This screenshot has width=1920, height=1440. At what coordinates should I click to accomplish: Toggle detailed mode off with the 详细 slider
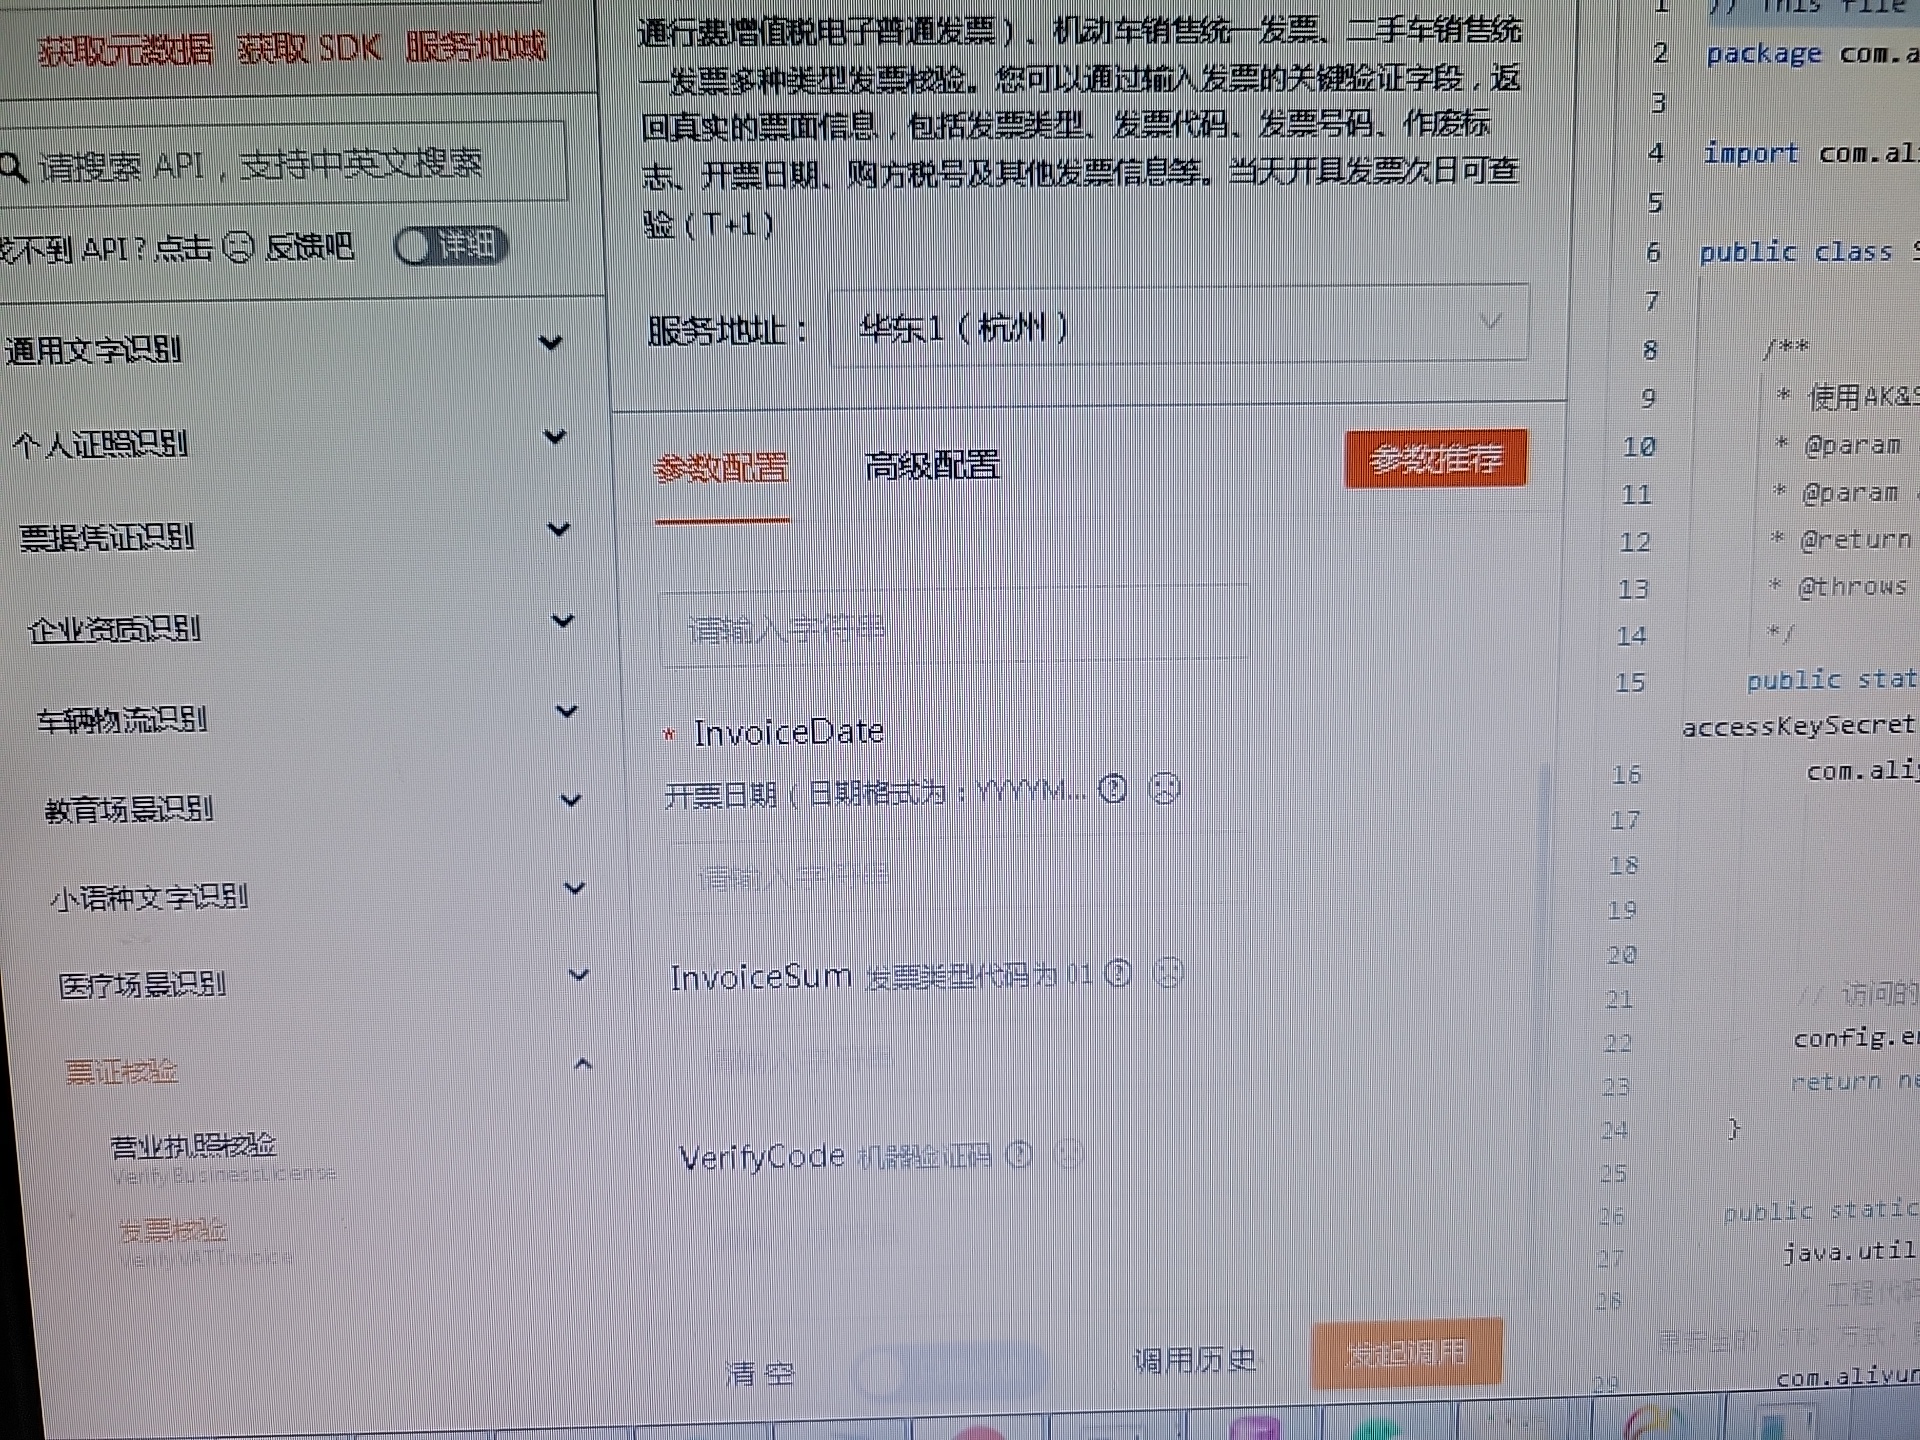(x=451, y=245)
